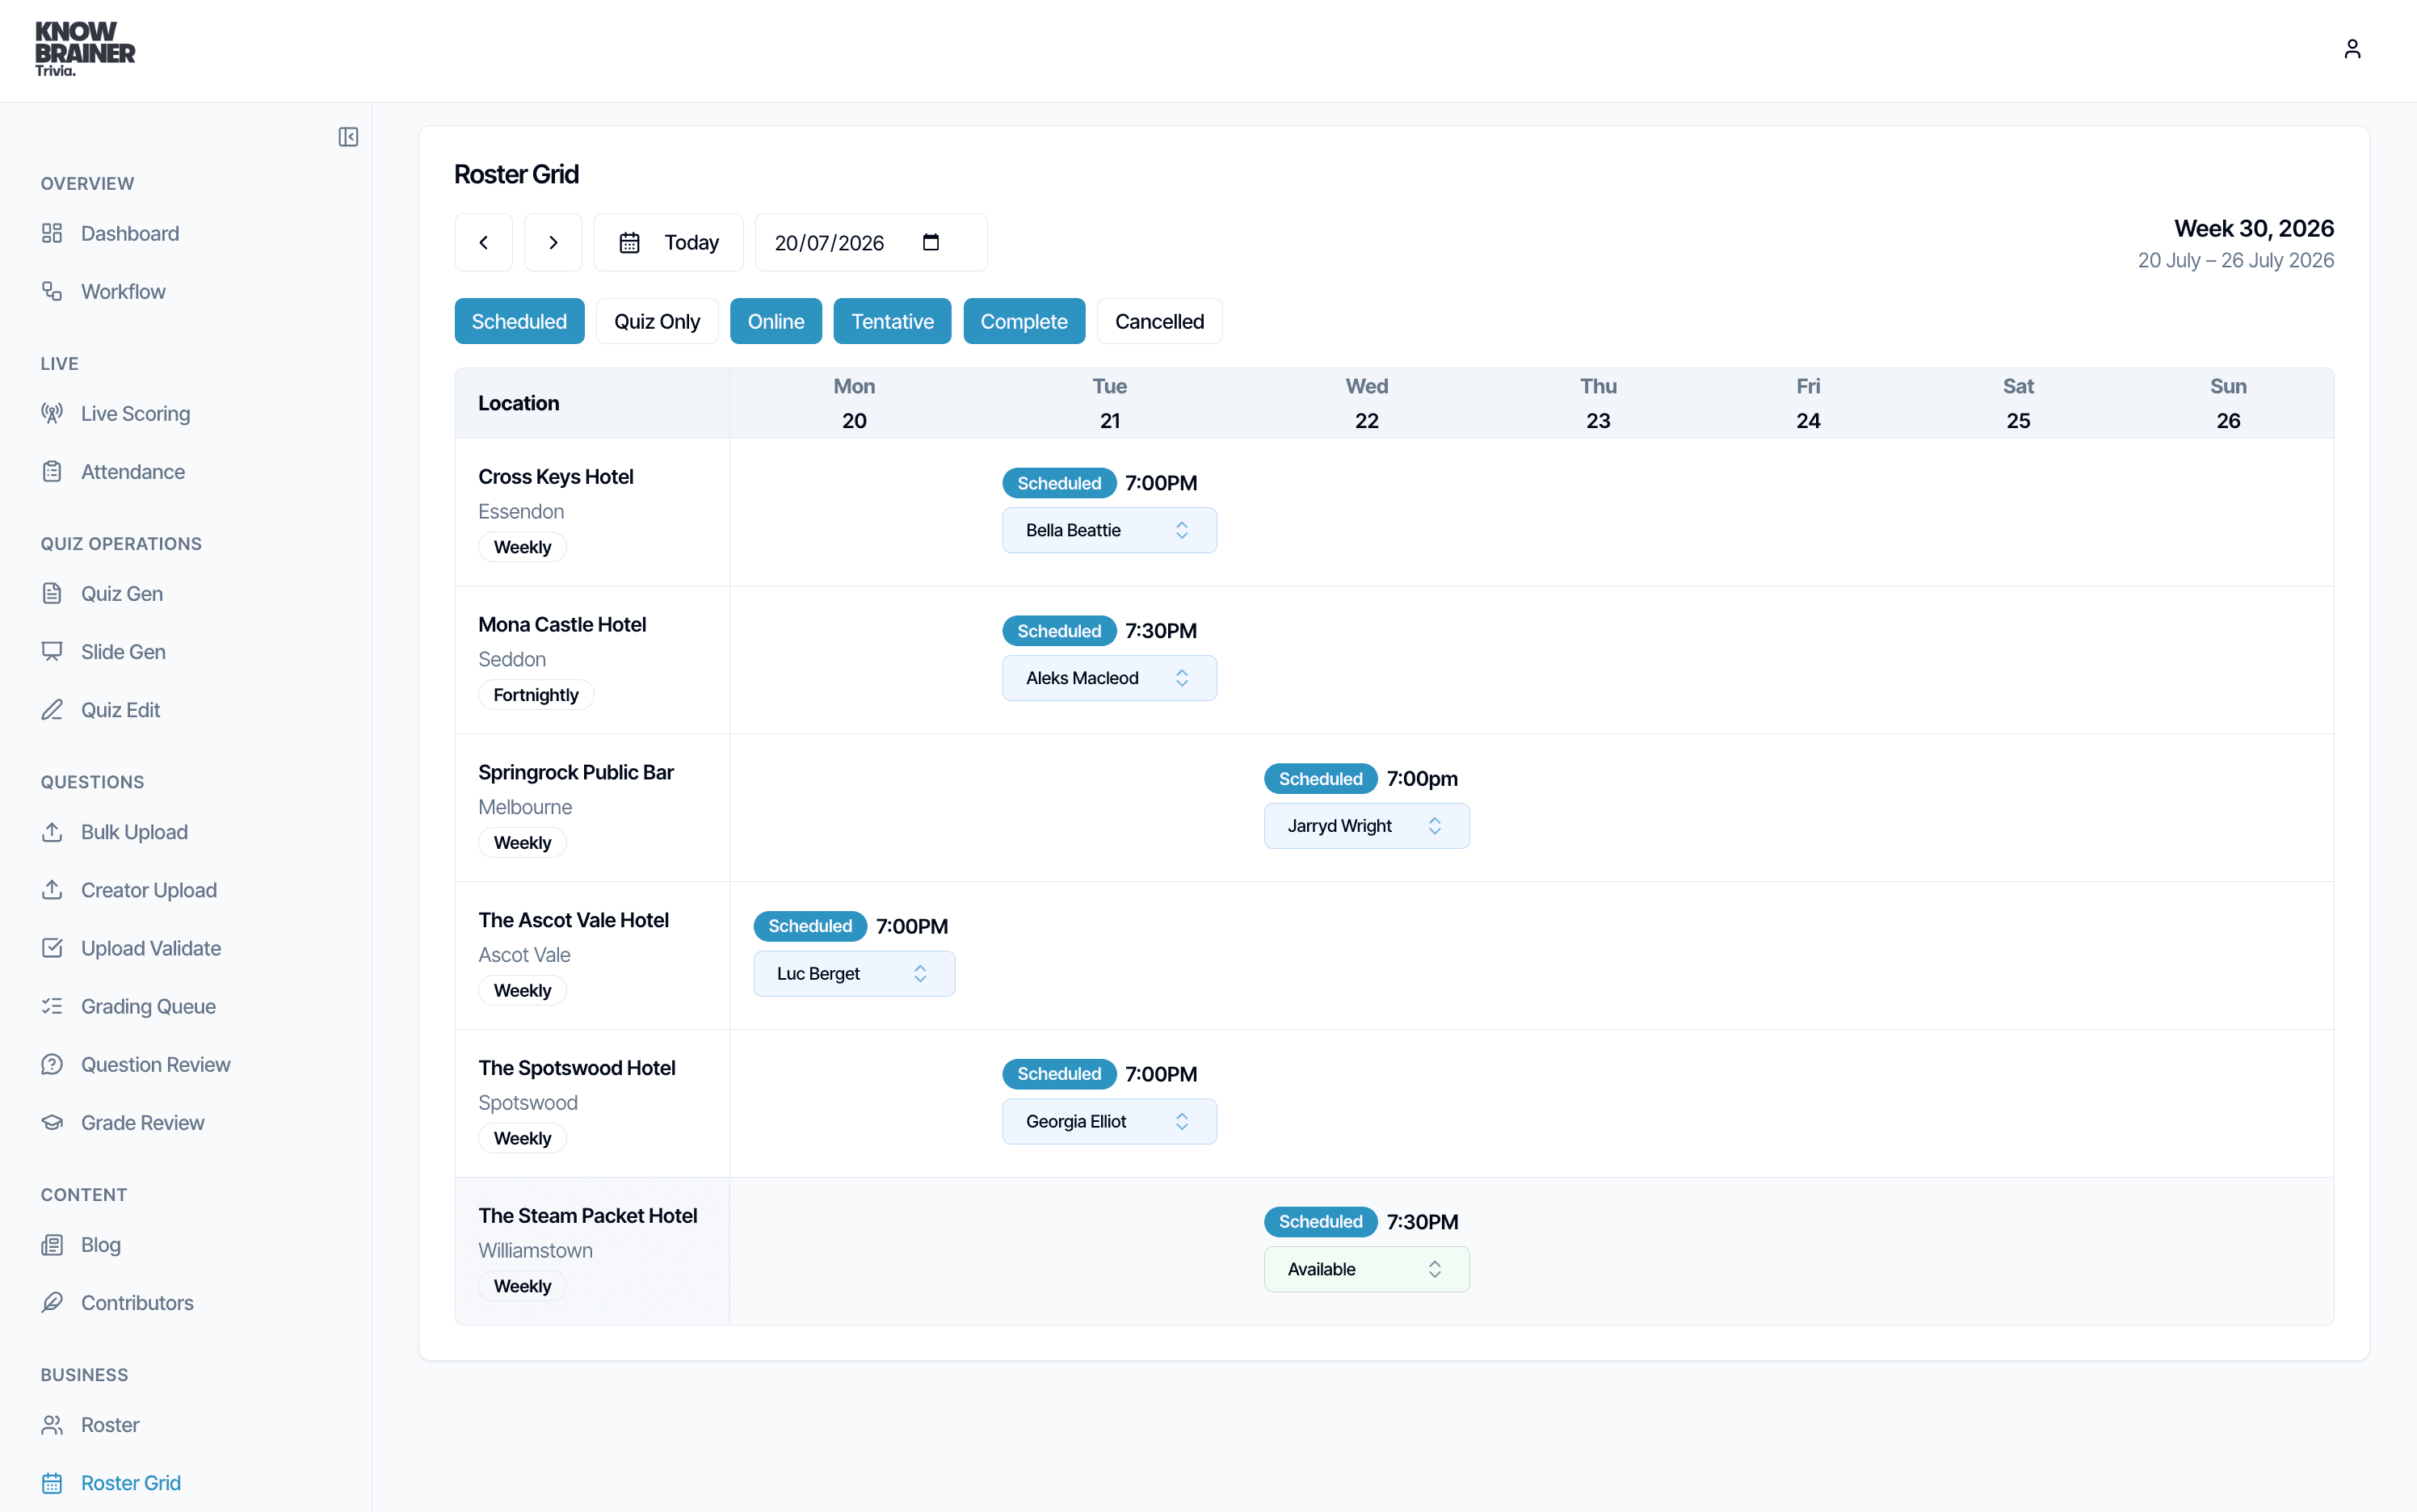The width and height of the screenshot is (2417, 1512).
Task: Collapse the sidebar panel icon
Action: (x=348, y=137)
